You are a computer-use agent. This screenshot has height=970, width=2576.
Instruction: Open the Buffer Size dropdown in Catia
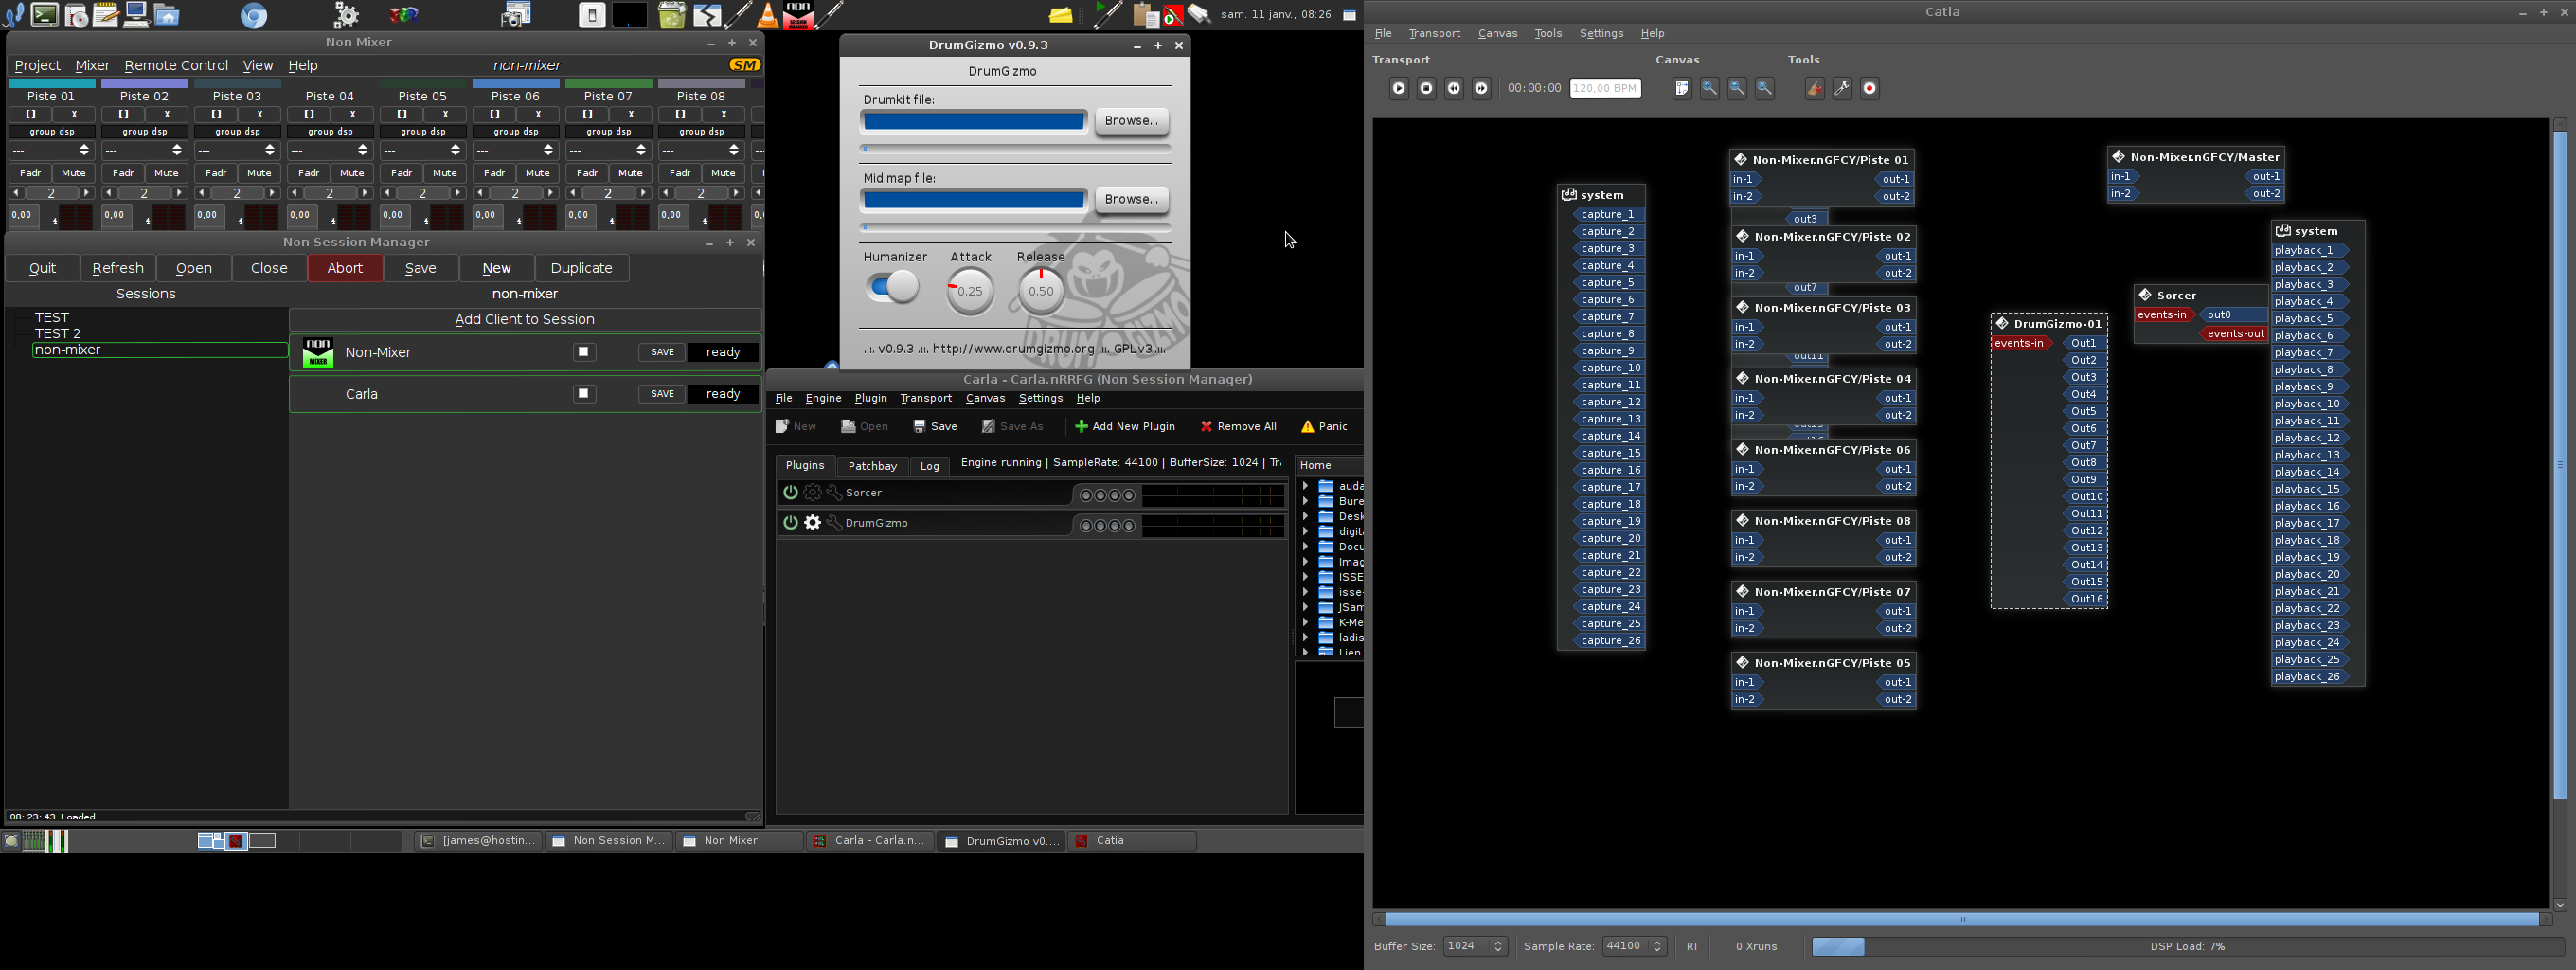[1475, 946]
